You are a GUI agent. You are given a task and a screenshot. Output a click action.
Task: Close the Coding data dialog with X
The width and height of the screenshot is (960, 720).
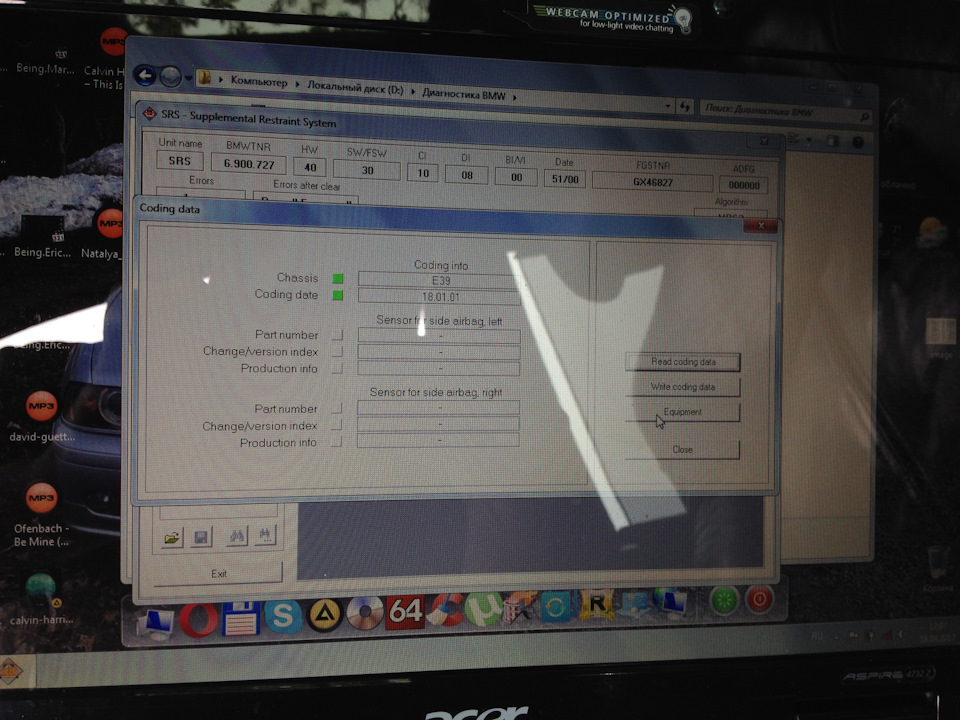click(760, 226)
